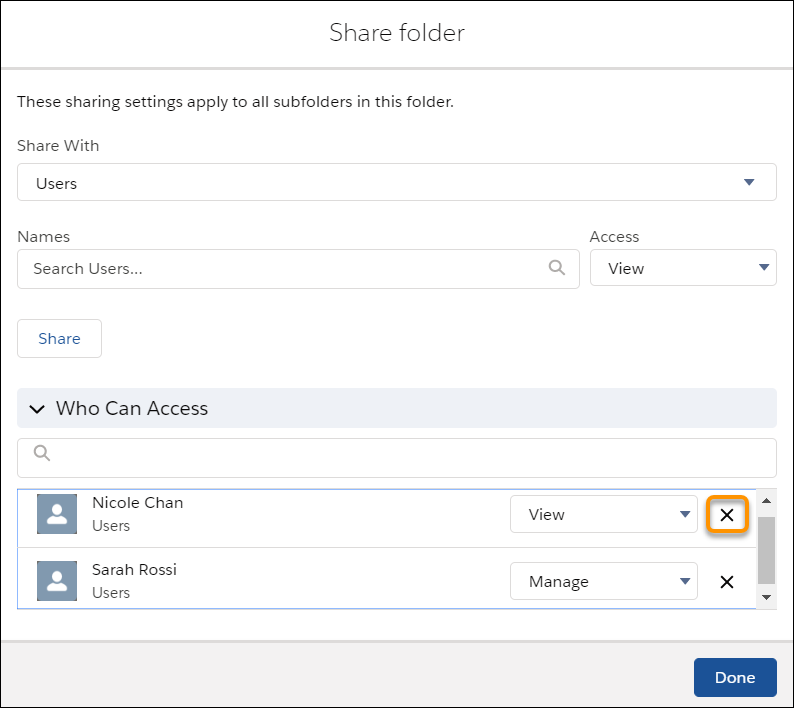The width and height of the screenshot is (794, 708).
Task: Collapse the Who Can Access section
Action: [x=37, y=409]
